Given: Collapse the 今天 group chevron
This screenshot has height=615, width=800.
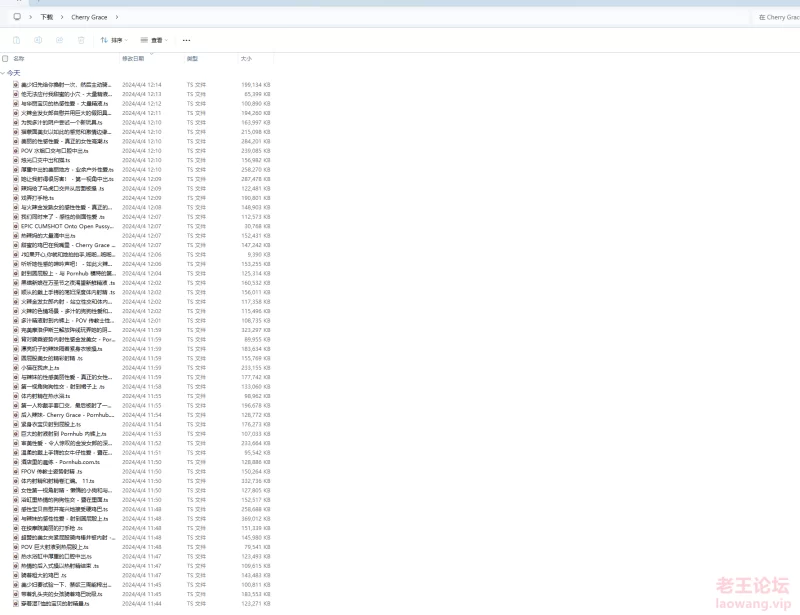Looking at the screenshot, I should pyautogui.click(x=4, y=73).
